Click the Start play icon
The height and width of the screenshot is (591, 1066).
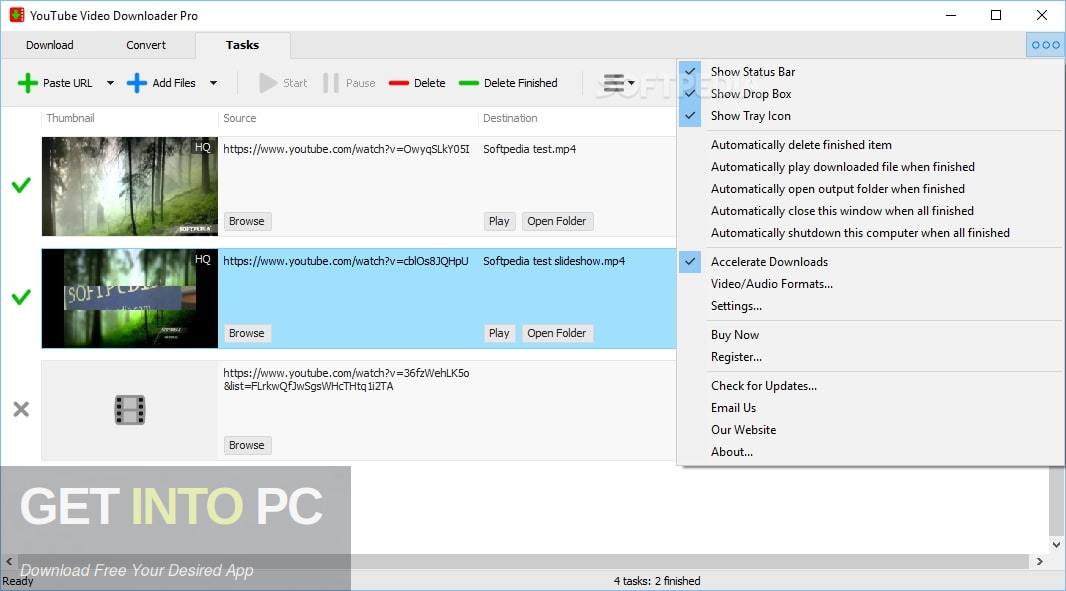(268, 83)
